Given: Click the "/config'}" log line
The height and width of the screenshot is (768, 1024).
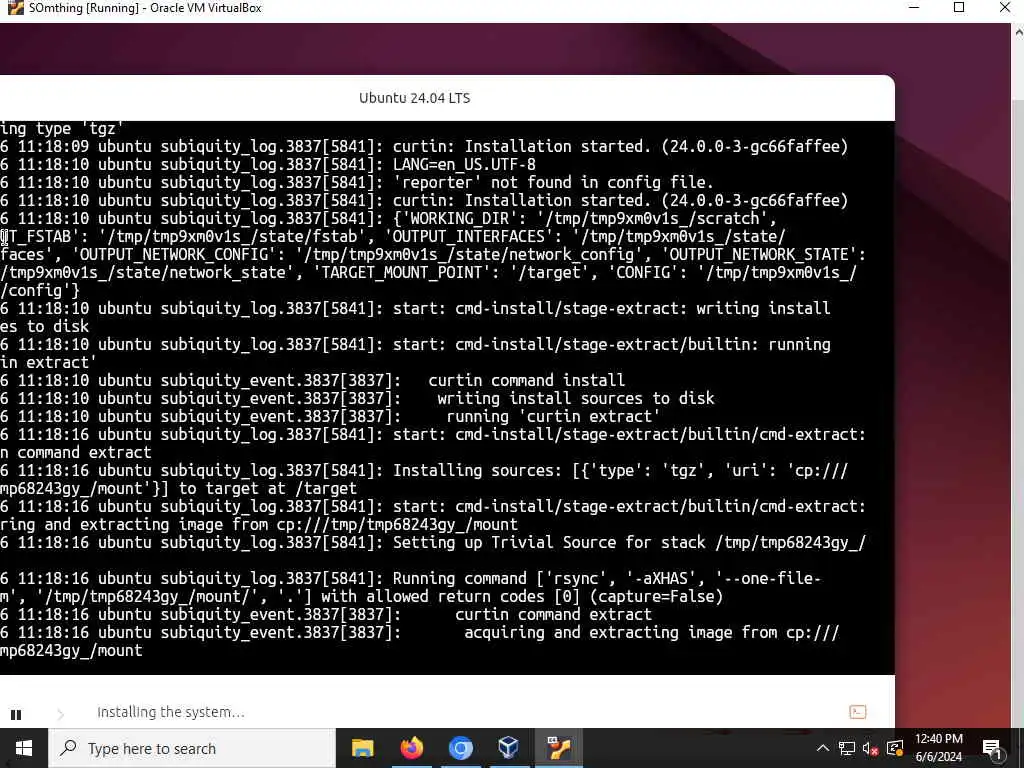Looking at the screenshot, I should point(40,291).
